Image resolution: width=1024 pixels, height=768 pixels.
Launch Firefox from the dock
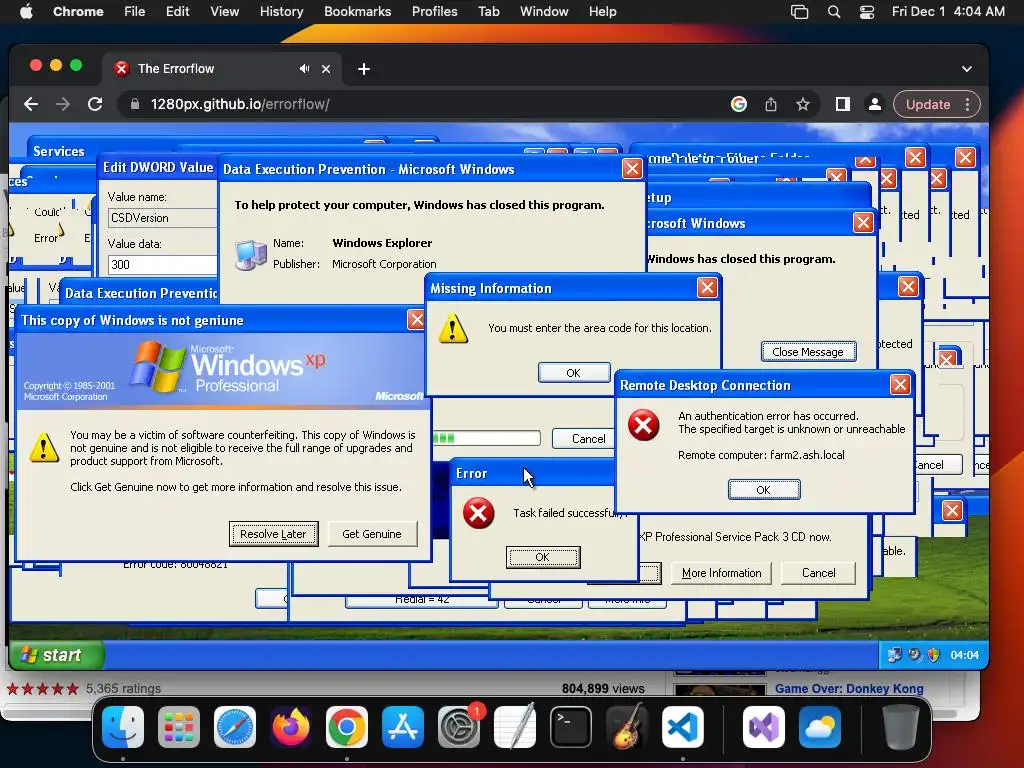pos(291,727)
